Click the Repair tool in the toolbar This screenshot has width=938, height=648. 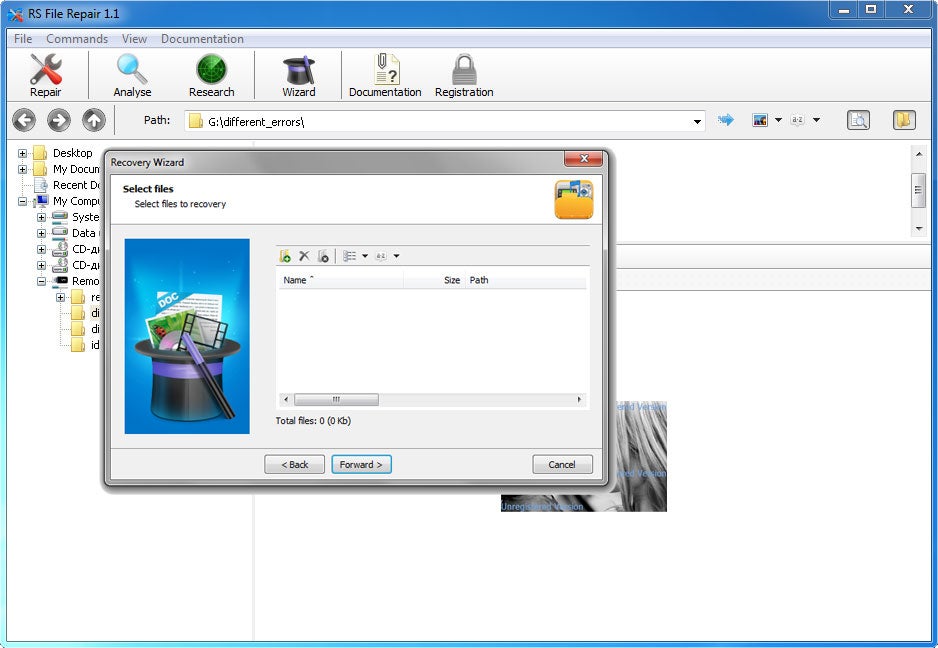click(45, 75)
